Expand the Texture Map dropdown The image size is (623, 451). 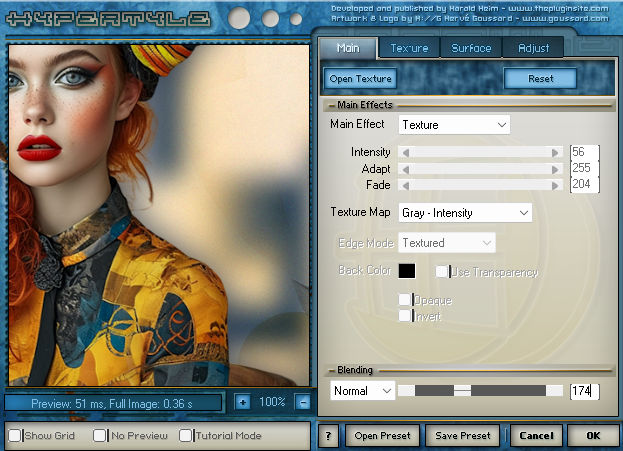point(465,213)
